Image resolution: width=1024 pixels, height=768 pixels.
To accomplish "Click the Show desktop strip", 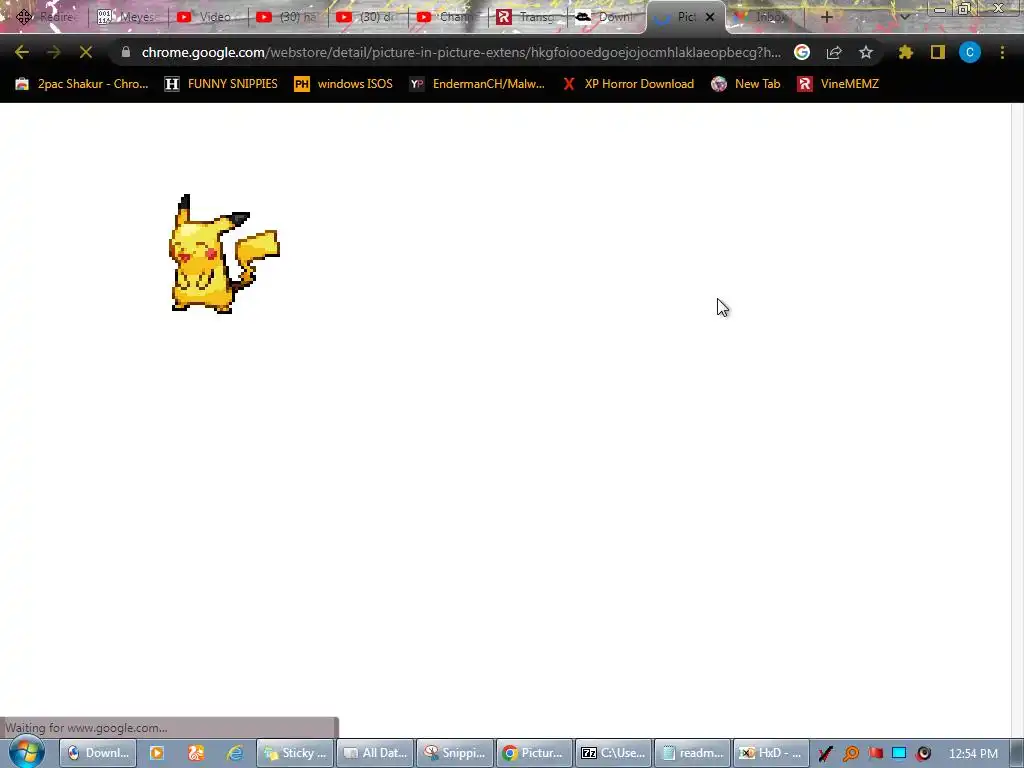I will click(1017, 754).
